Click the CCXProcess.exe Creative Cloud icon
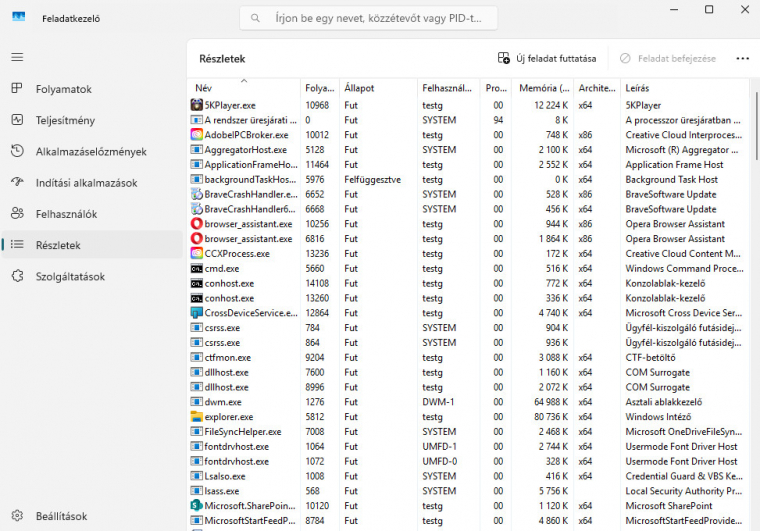The width and height of the screenshot is (760, 531). [x=196, y=253]
